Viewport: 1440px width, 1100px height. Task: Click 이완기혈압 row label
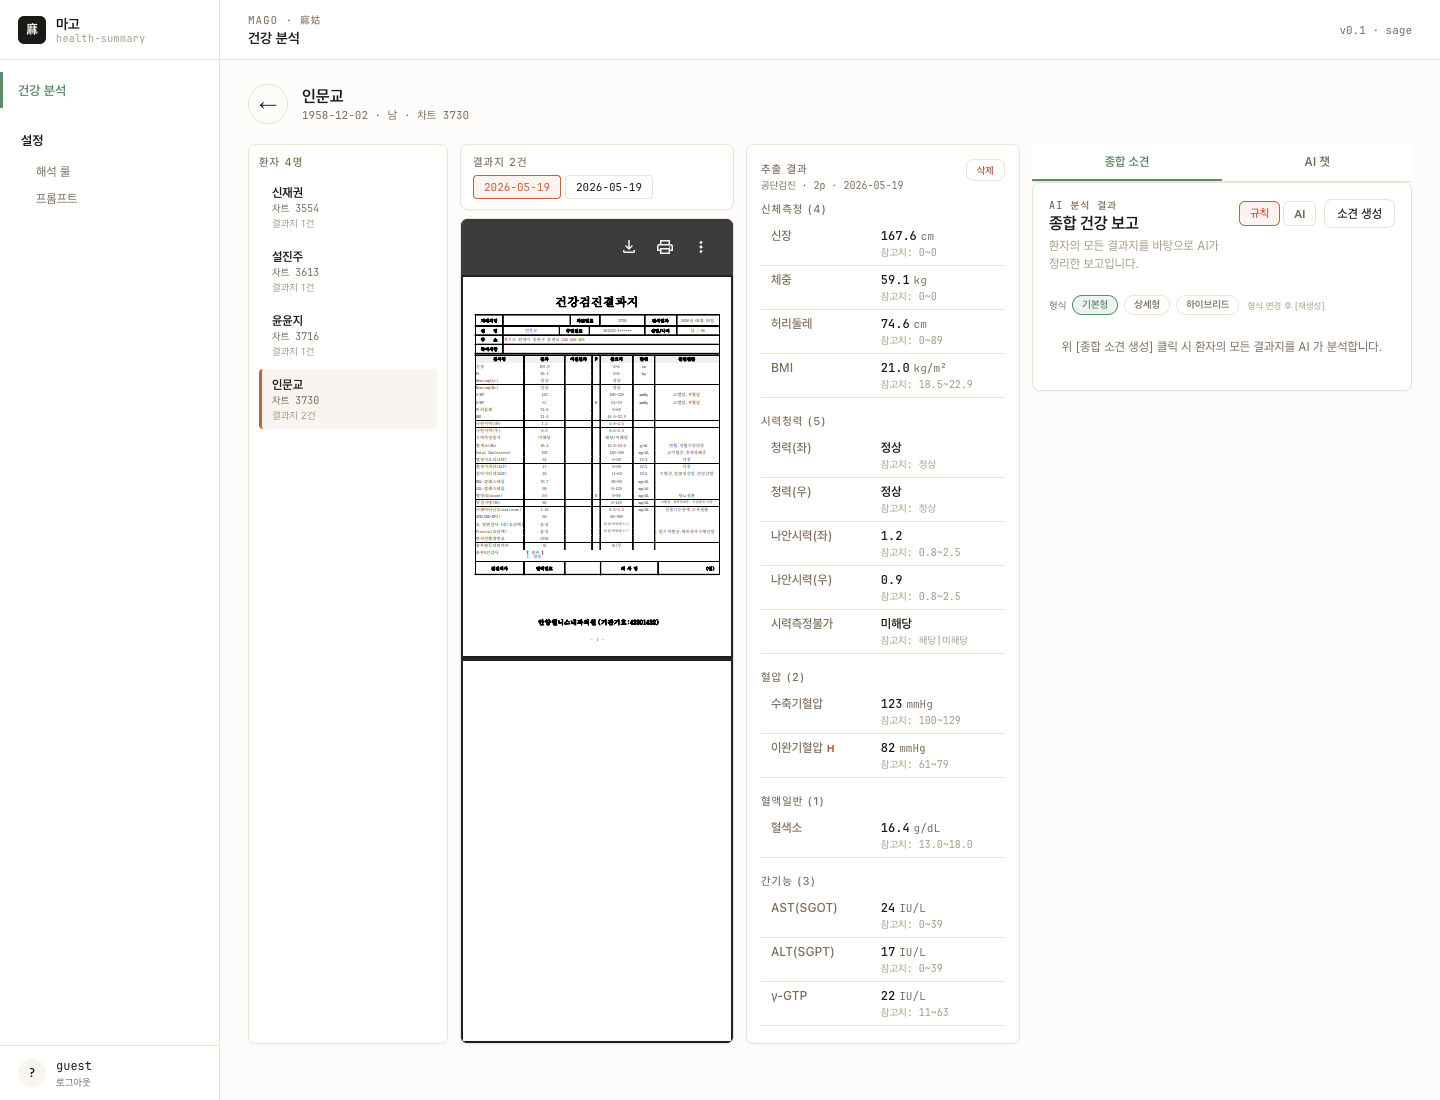click(x=797, y=748)
